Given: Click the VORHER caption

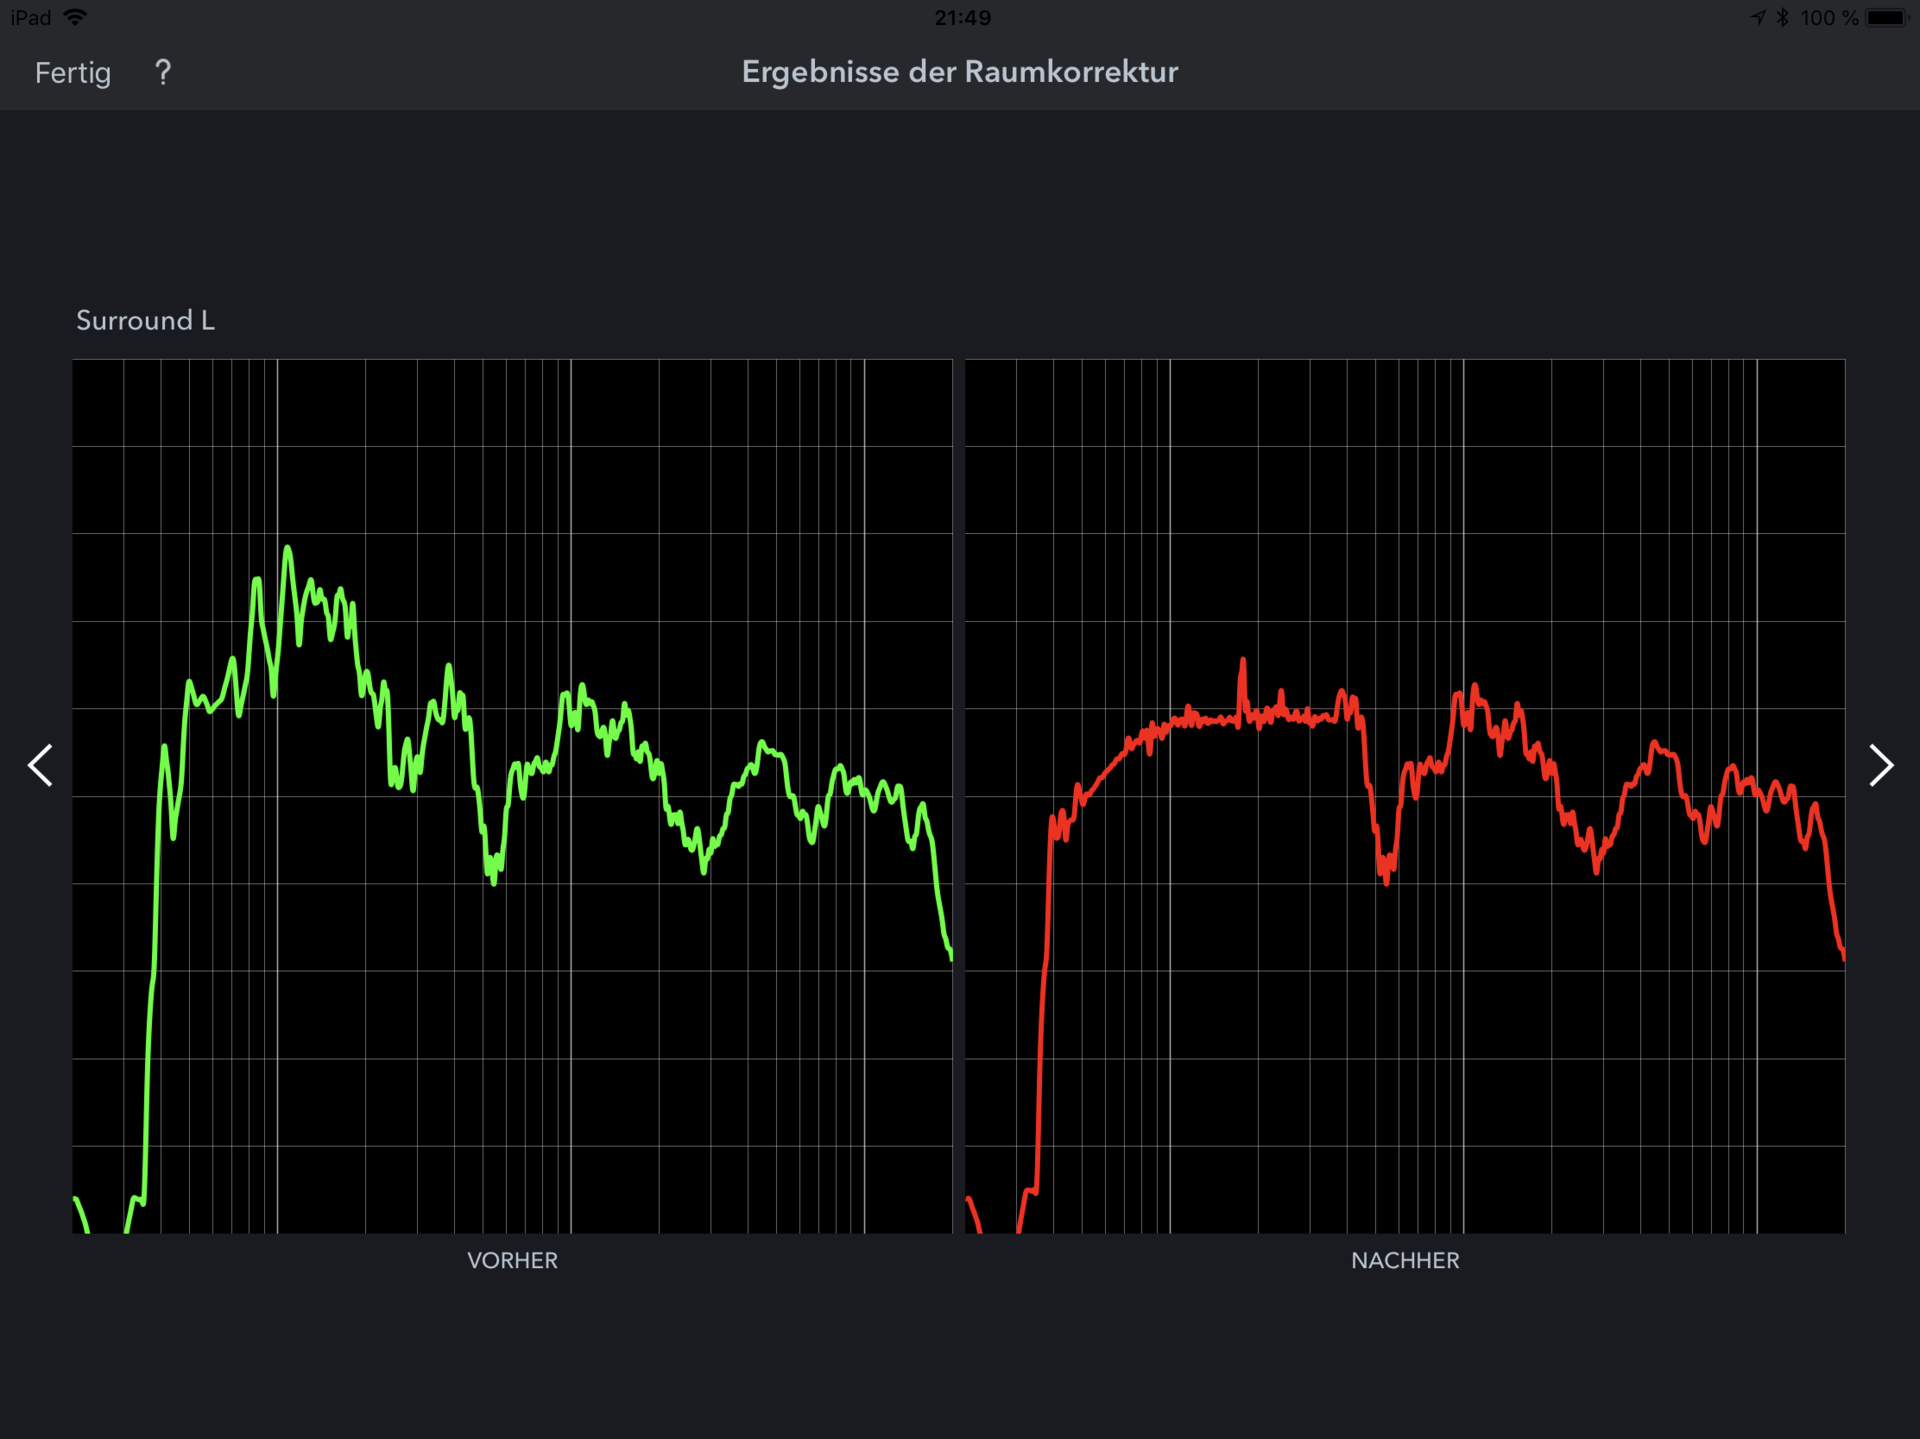Looking at the screenshot, I should click(512, 1260).
